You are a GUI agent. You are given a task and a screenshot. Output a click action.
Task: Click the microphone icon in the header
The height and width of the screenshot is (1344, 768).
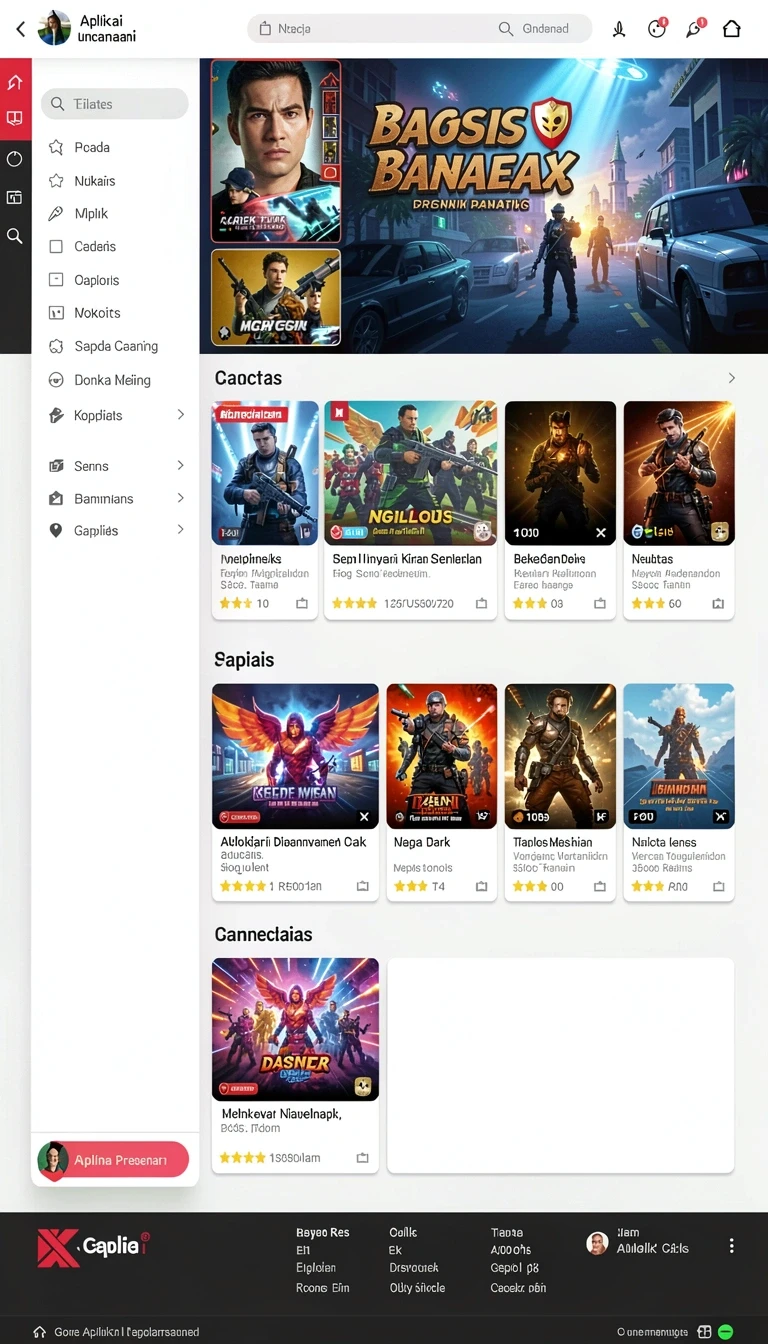[619, 29]
